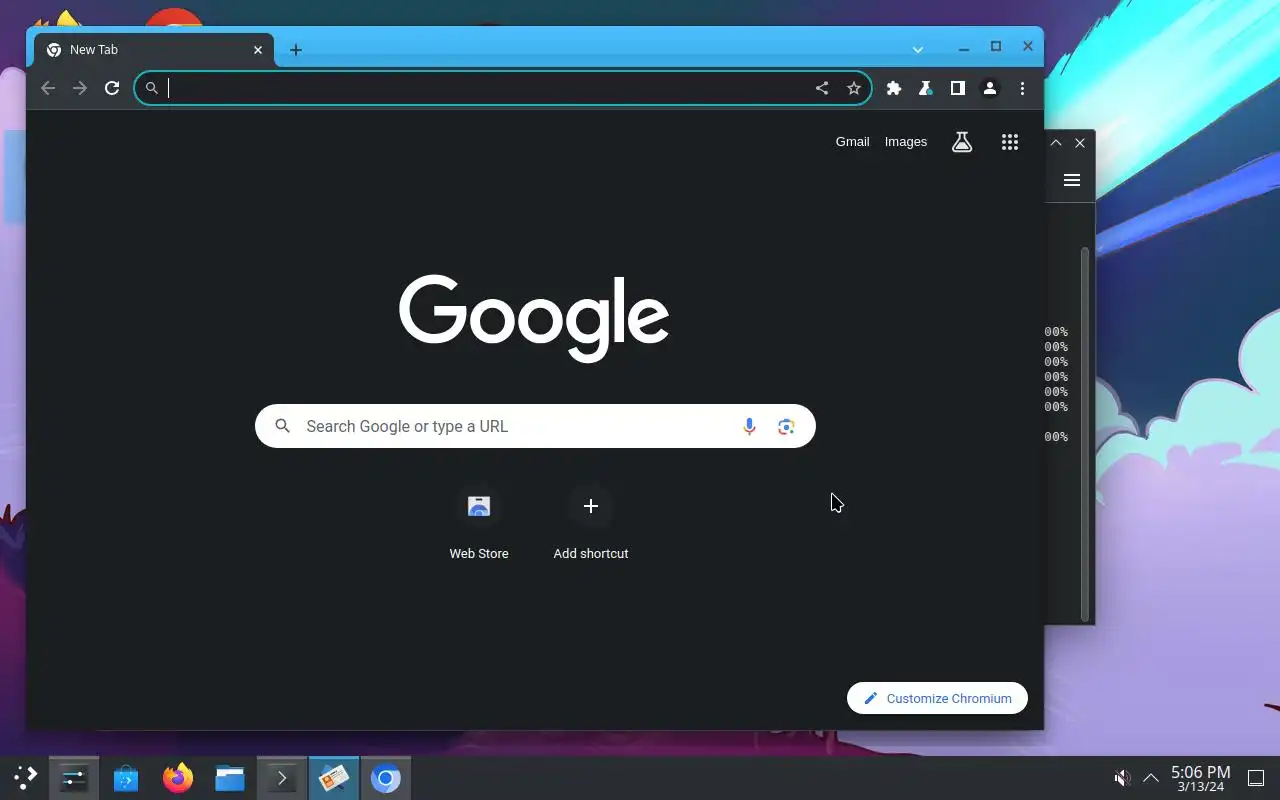
Task: Open the KDE application launcher
Action: point(25,778)
